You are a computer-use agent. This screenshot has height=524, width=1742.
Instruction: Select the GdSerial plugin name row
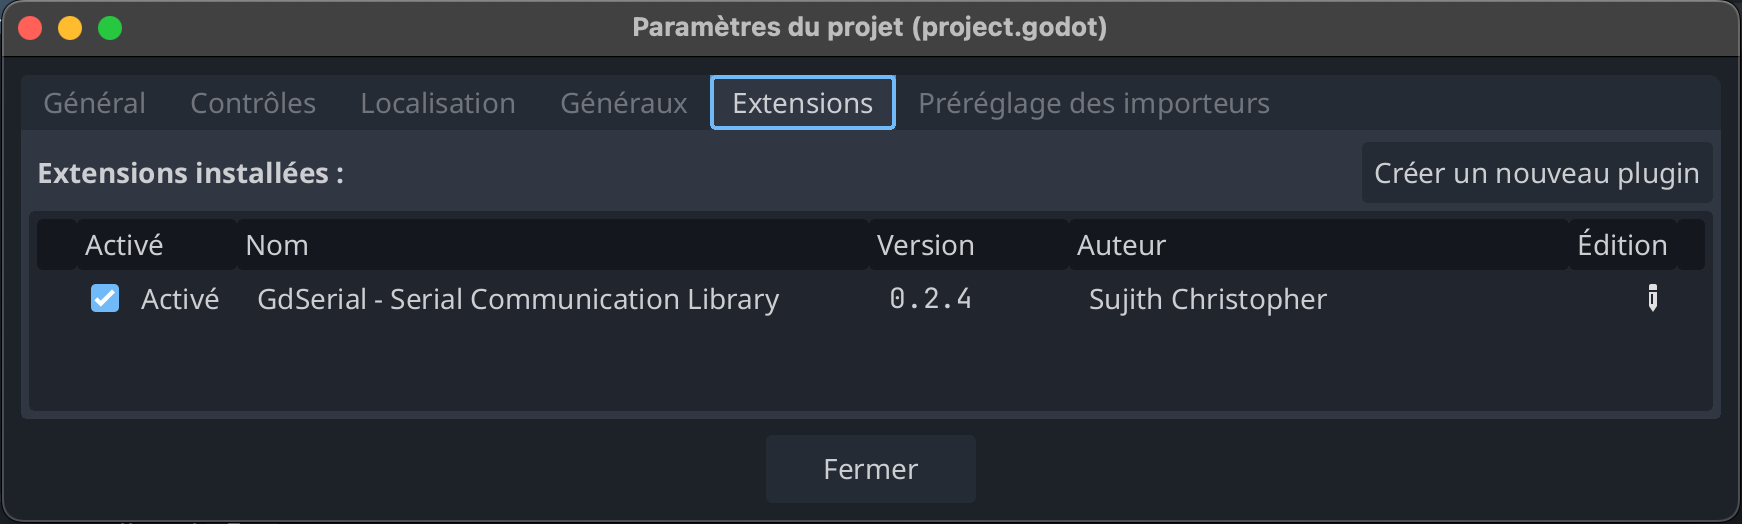(518, 299)
